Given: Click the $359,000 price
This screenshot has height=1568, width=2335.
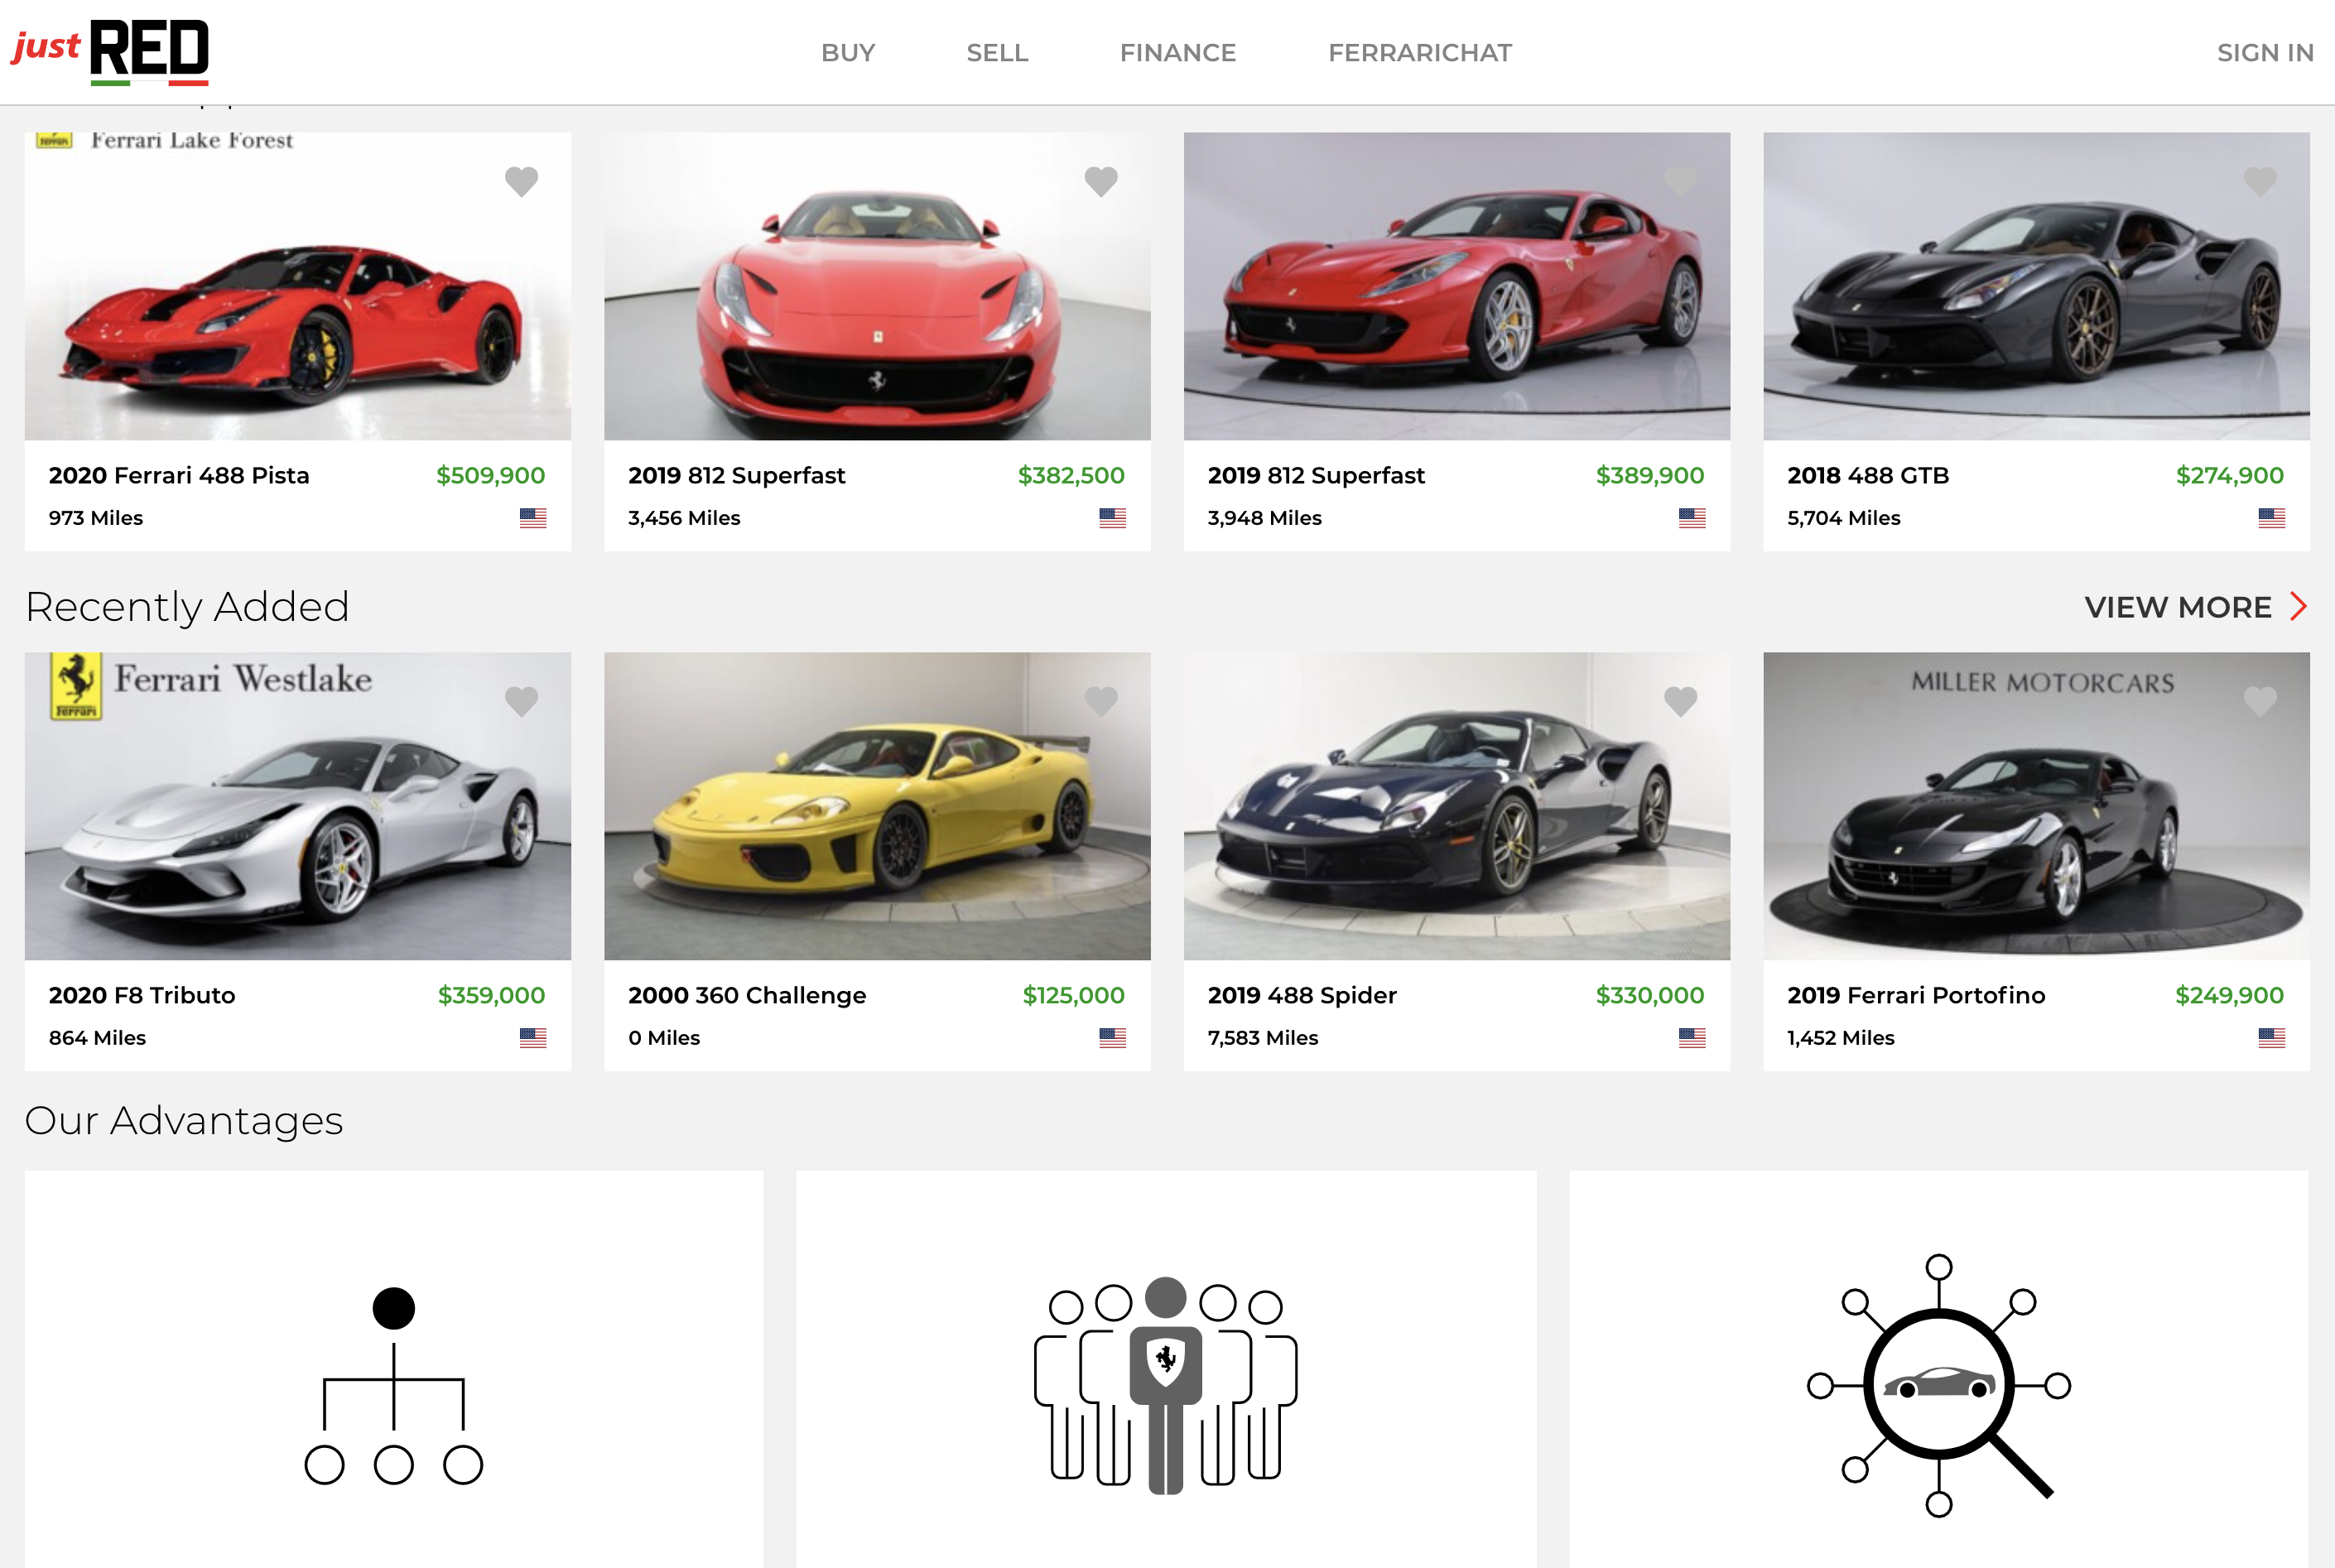Looking at the screenshot, I should click(492, 996).
